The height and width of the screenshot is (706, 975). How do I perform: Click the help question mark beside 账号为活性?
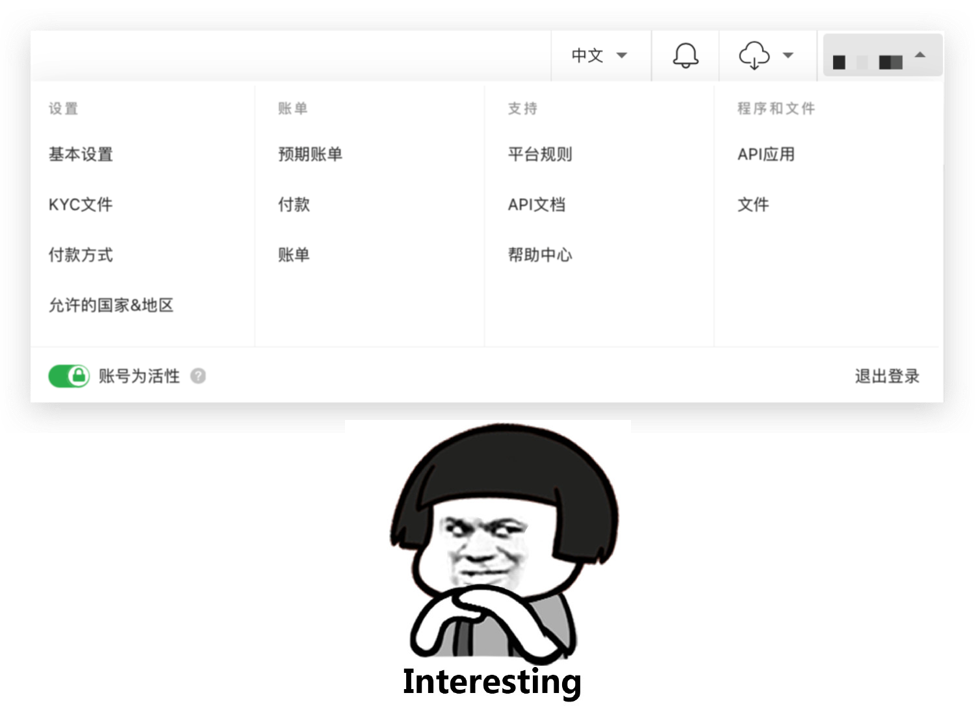[x=198, y=376]
